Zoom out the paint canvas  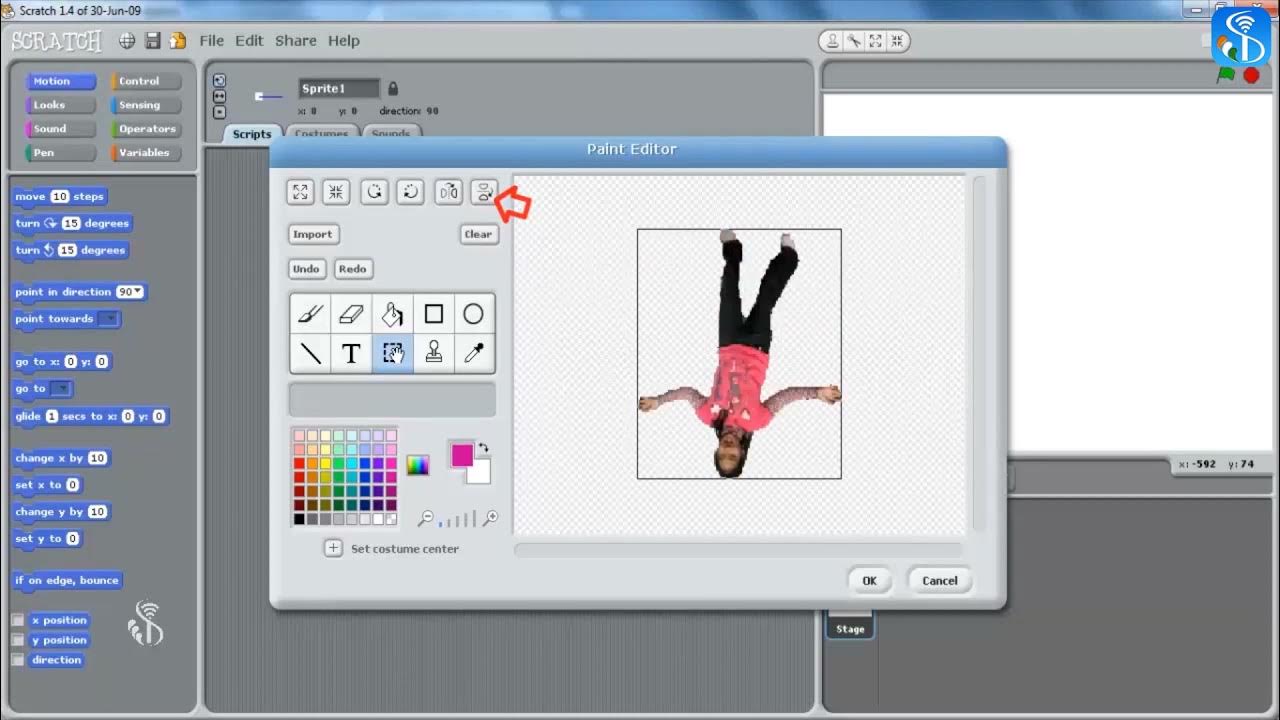pos(426,518)
